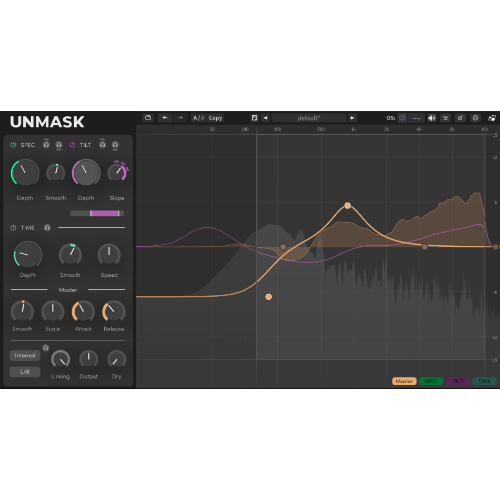This screenshot has height=500, width=500.
Task: Toggle TILT curve visibility tag
Action: tap(458, 381)
